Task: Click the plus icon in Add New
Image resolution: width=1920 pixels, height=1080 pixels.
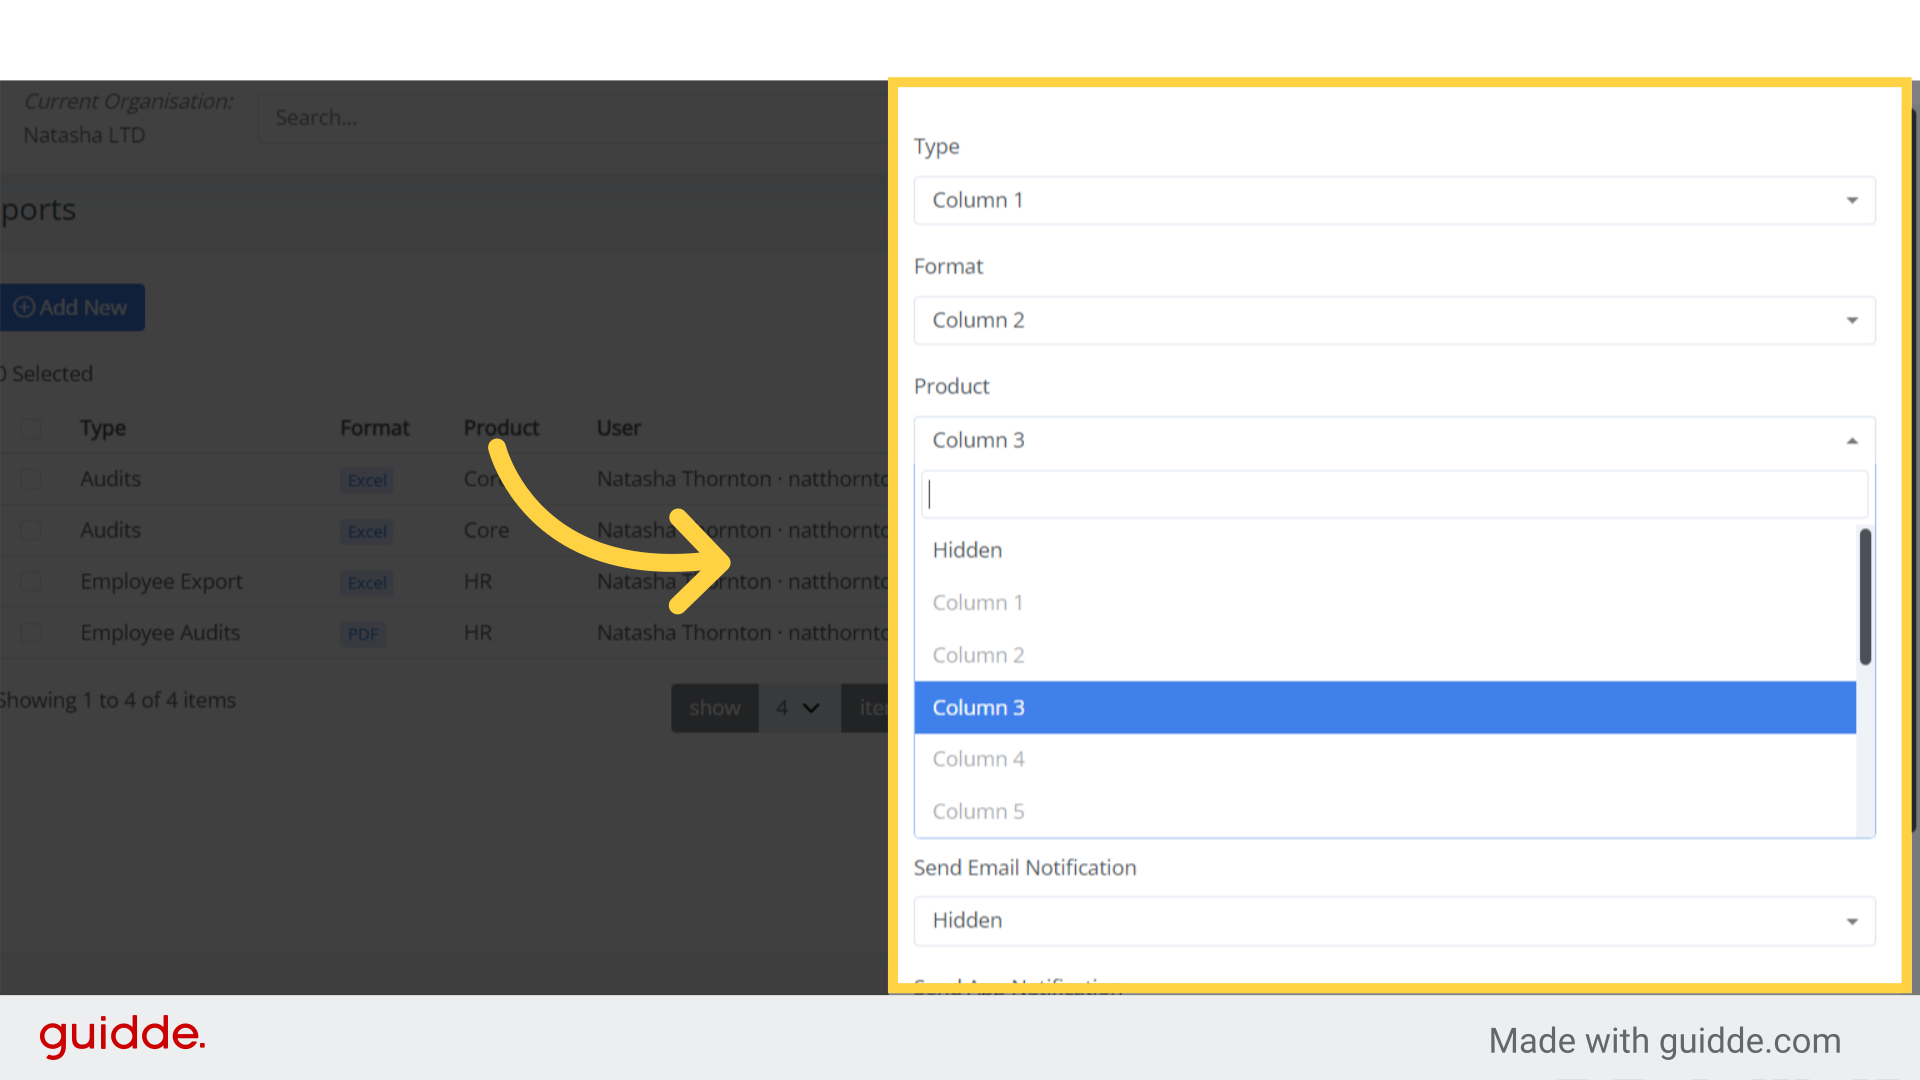Action: tap(24, 307)
